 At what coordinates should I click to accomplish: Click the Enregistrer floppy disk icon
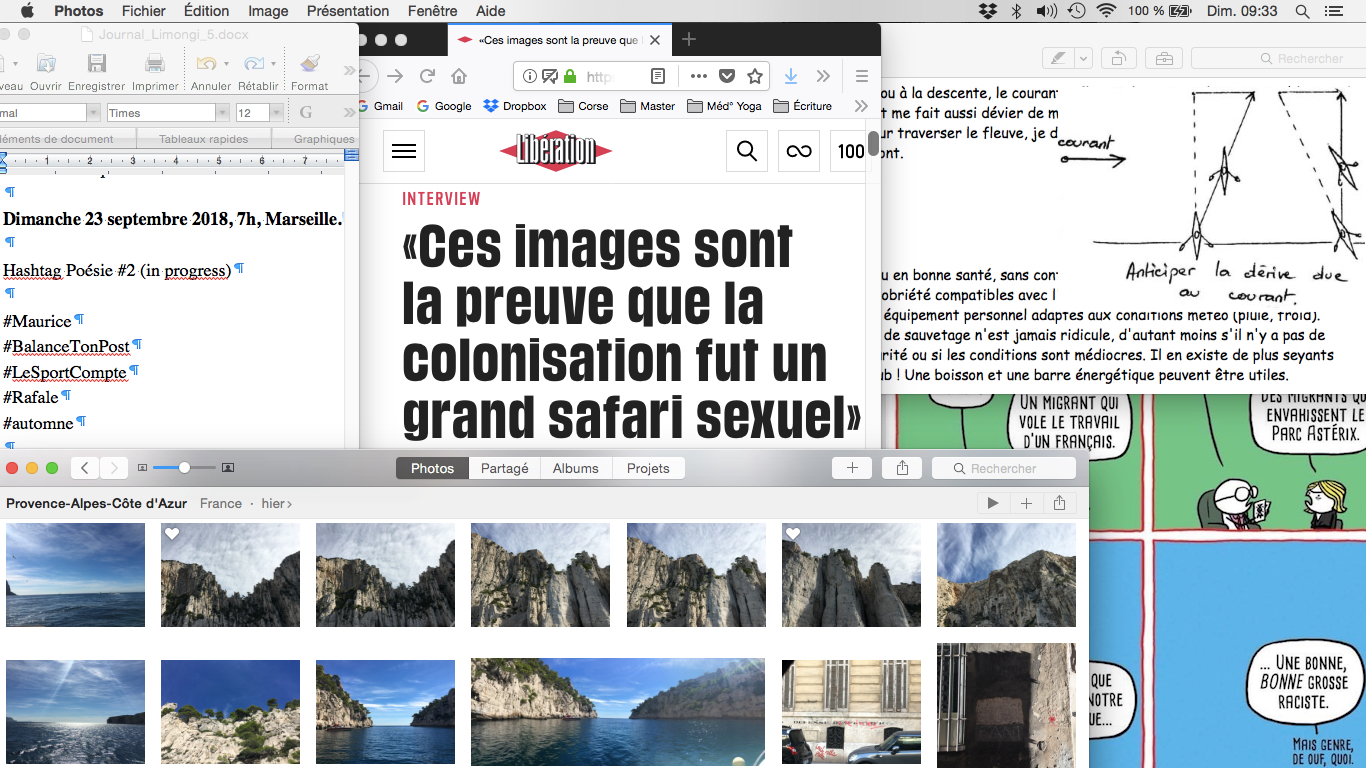click(97, 65)
